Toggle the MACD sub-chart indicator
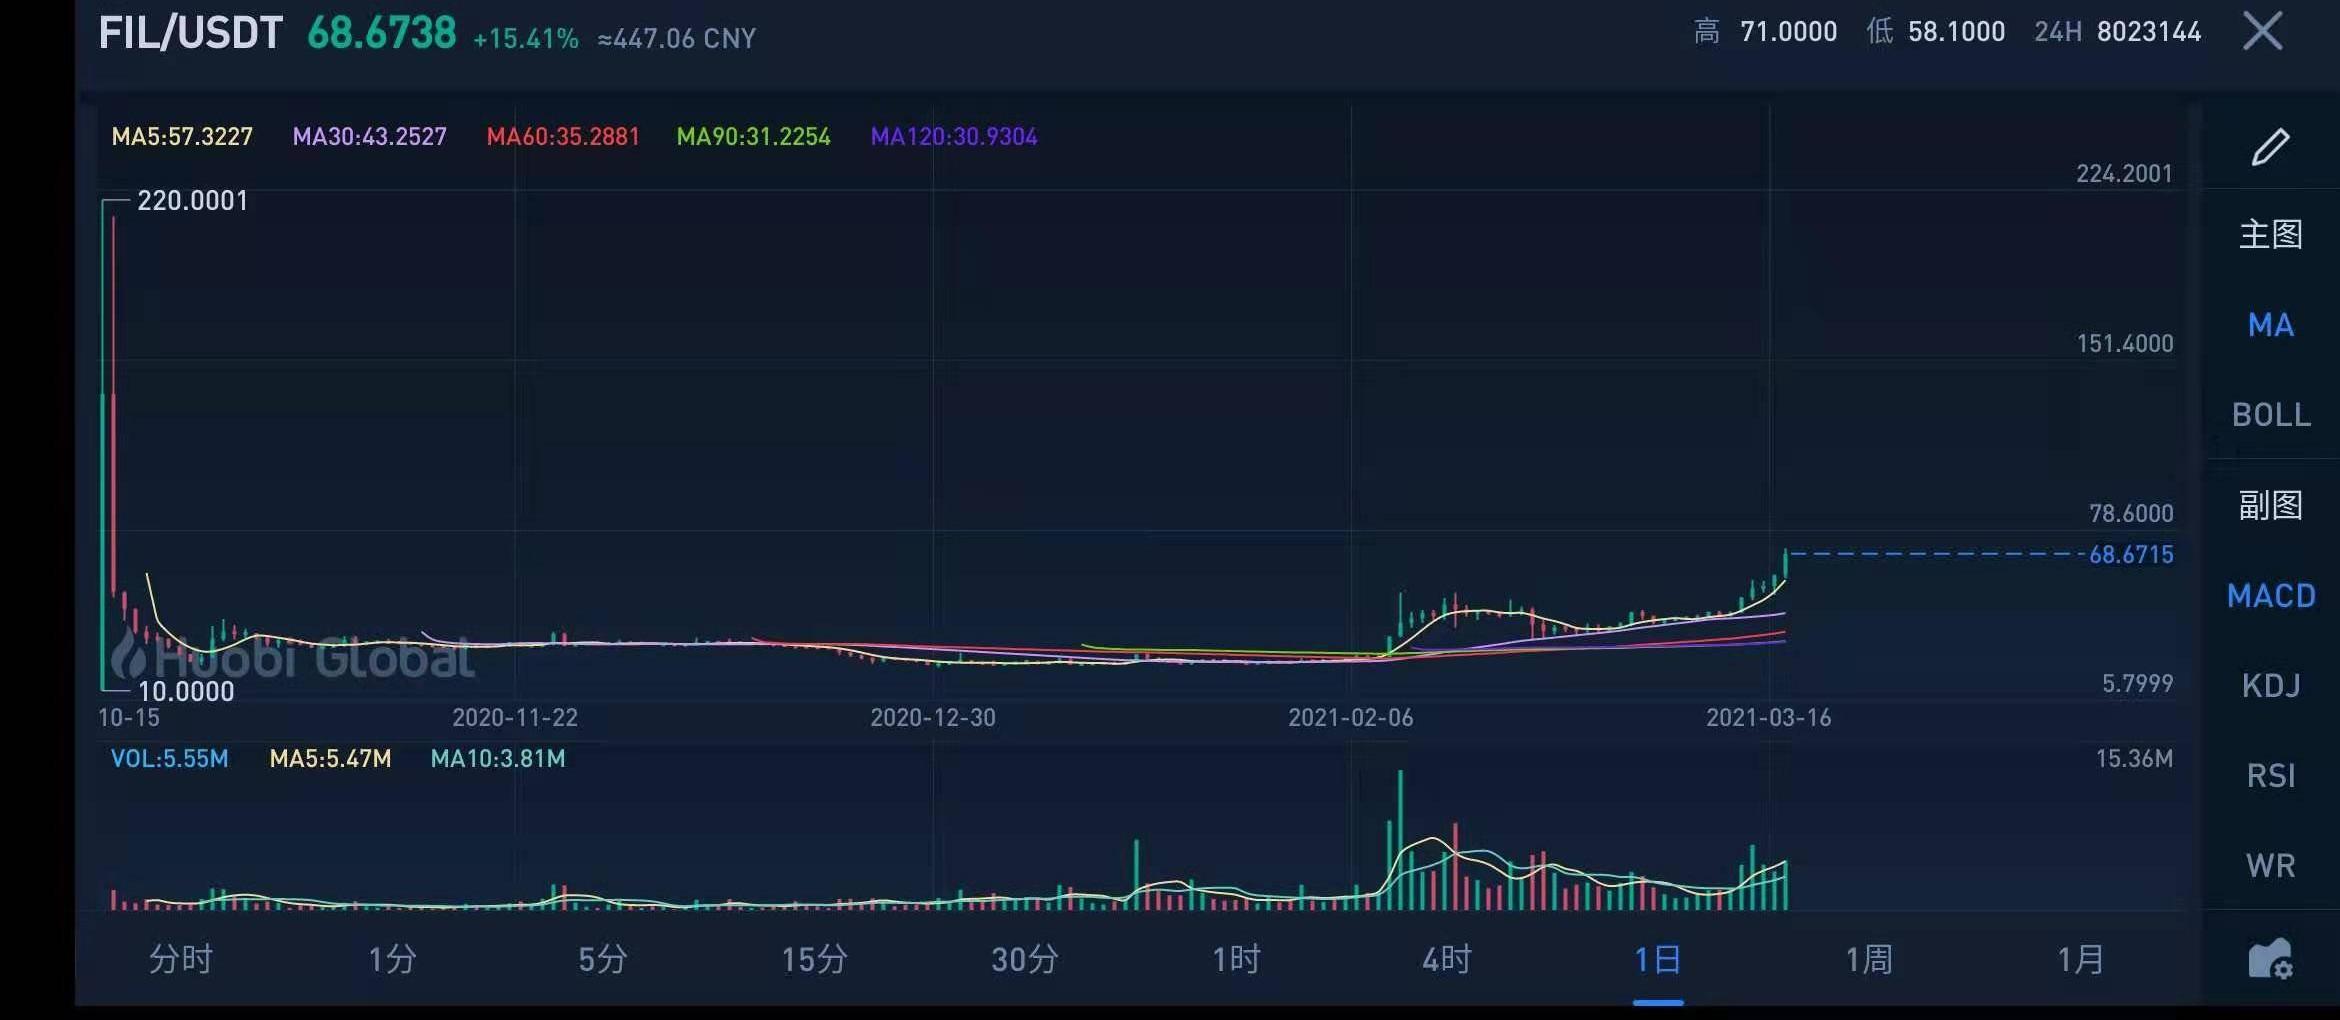Image resolution: width=2340 pixels, height=1020 pixels. point(2270,596)
